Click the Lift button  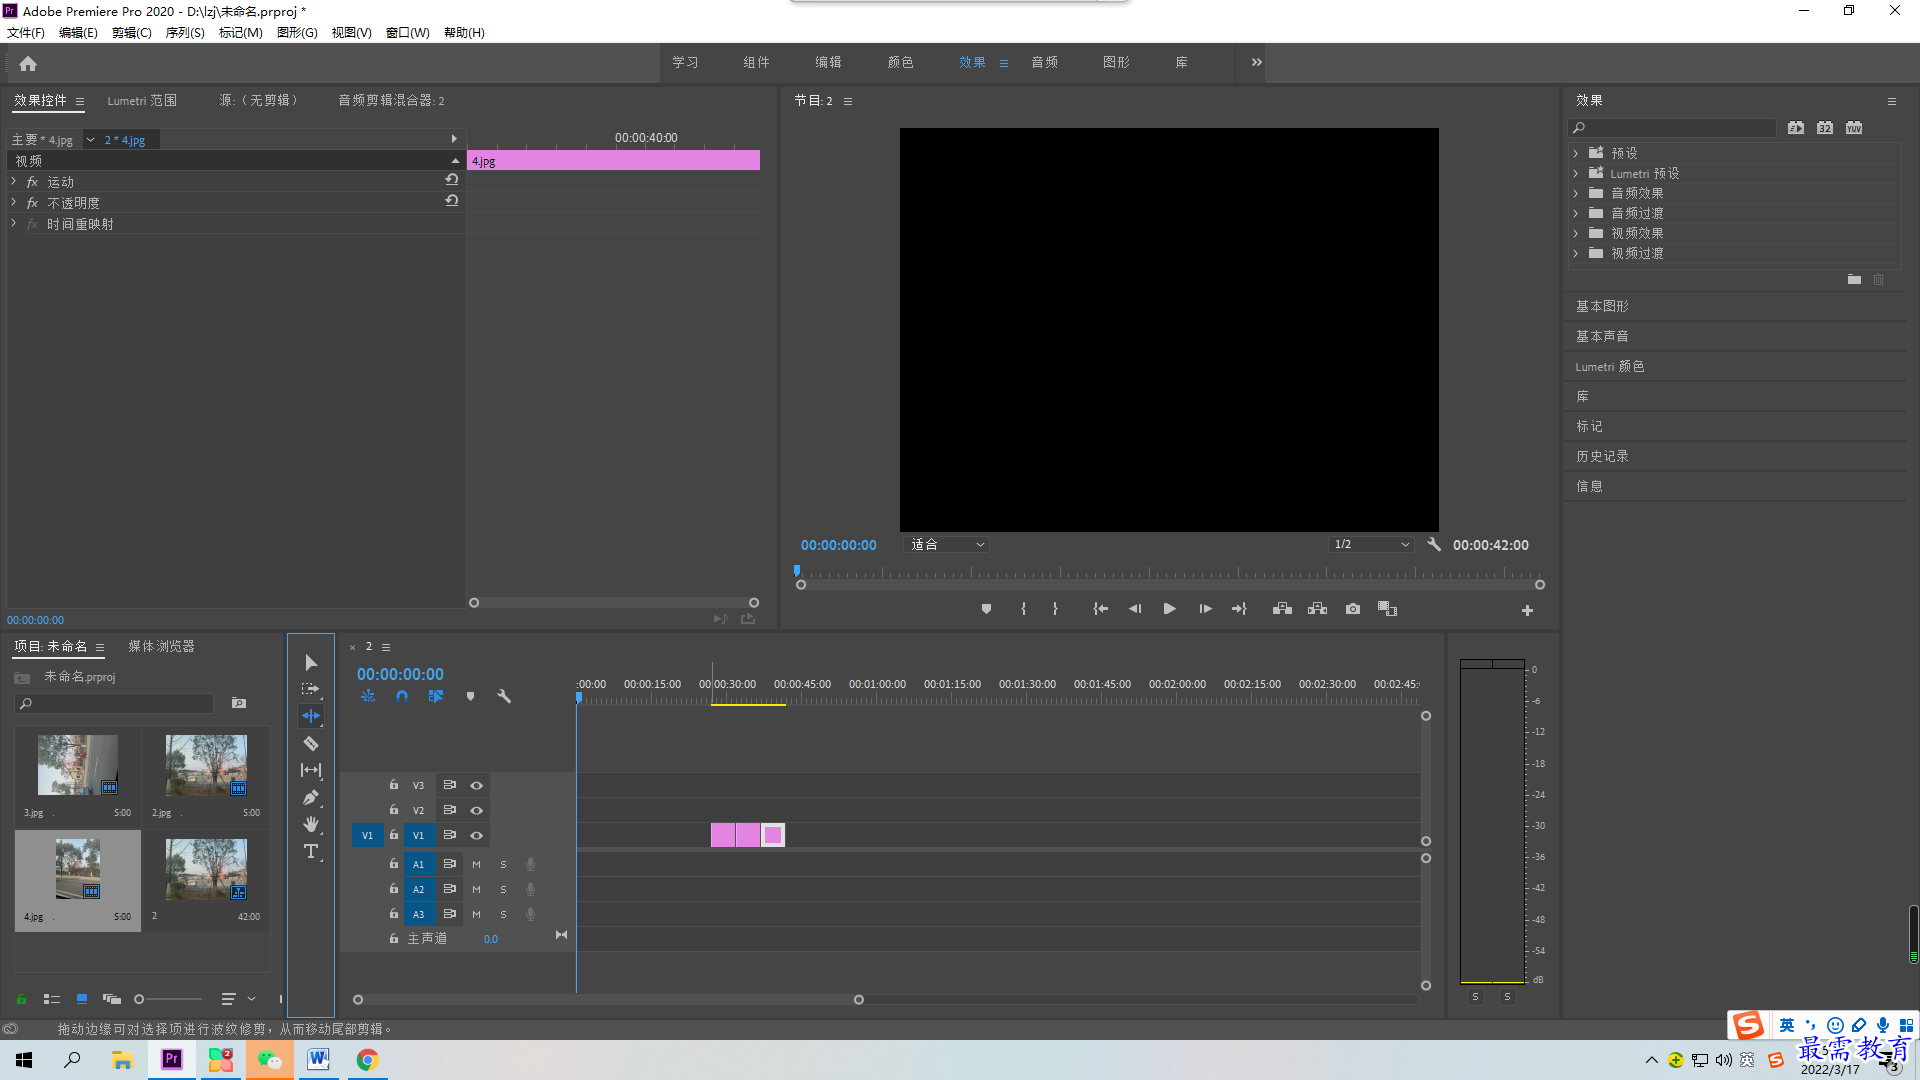point(1282,609)
